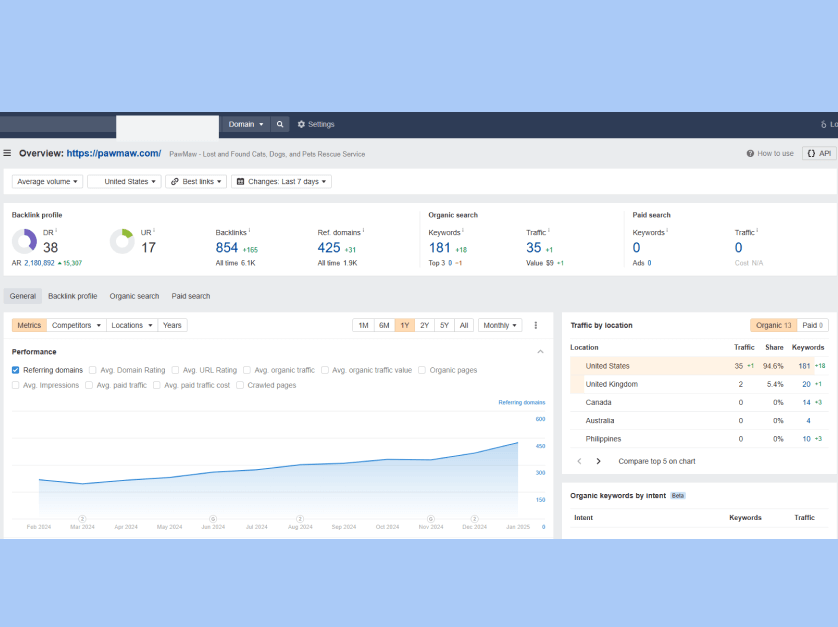Click the search magnifier icon in top bar
Screen dimensions: 838x627
click(281, 124)
